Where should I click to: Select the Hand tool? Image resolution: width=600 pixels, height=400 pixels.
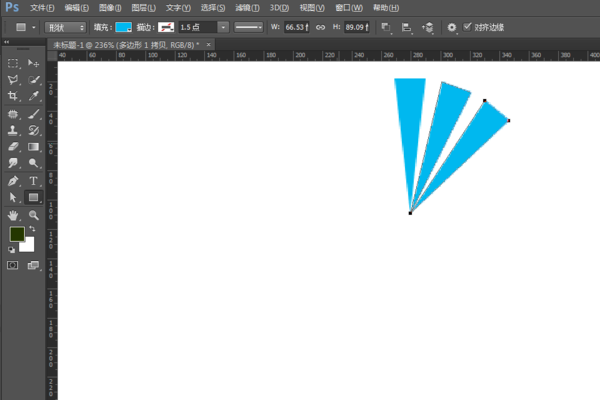[x=14, y=214]
